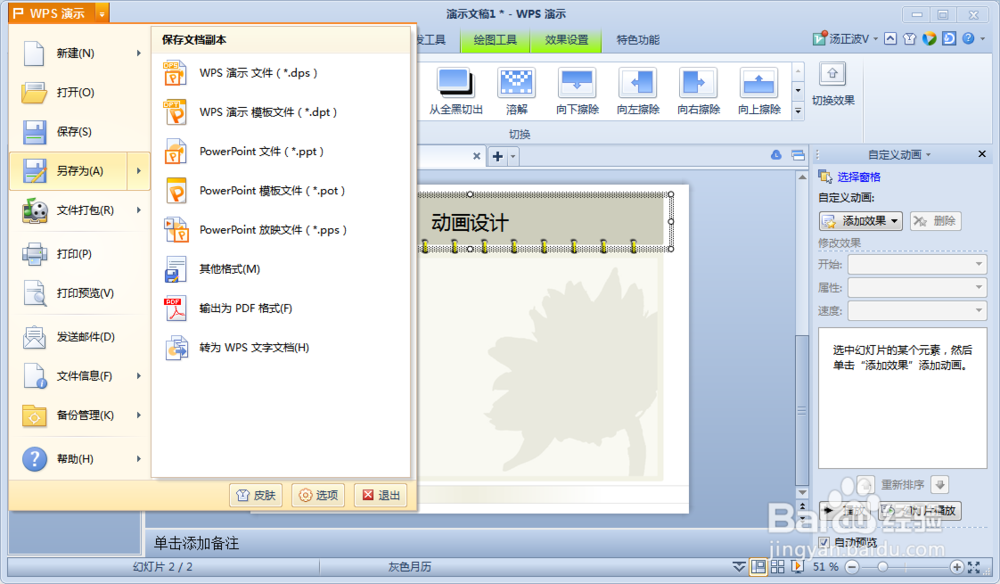
Task: Expand the 帮助(H) submenu arrow
Action: (x=138, y=459)
